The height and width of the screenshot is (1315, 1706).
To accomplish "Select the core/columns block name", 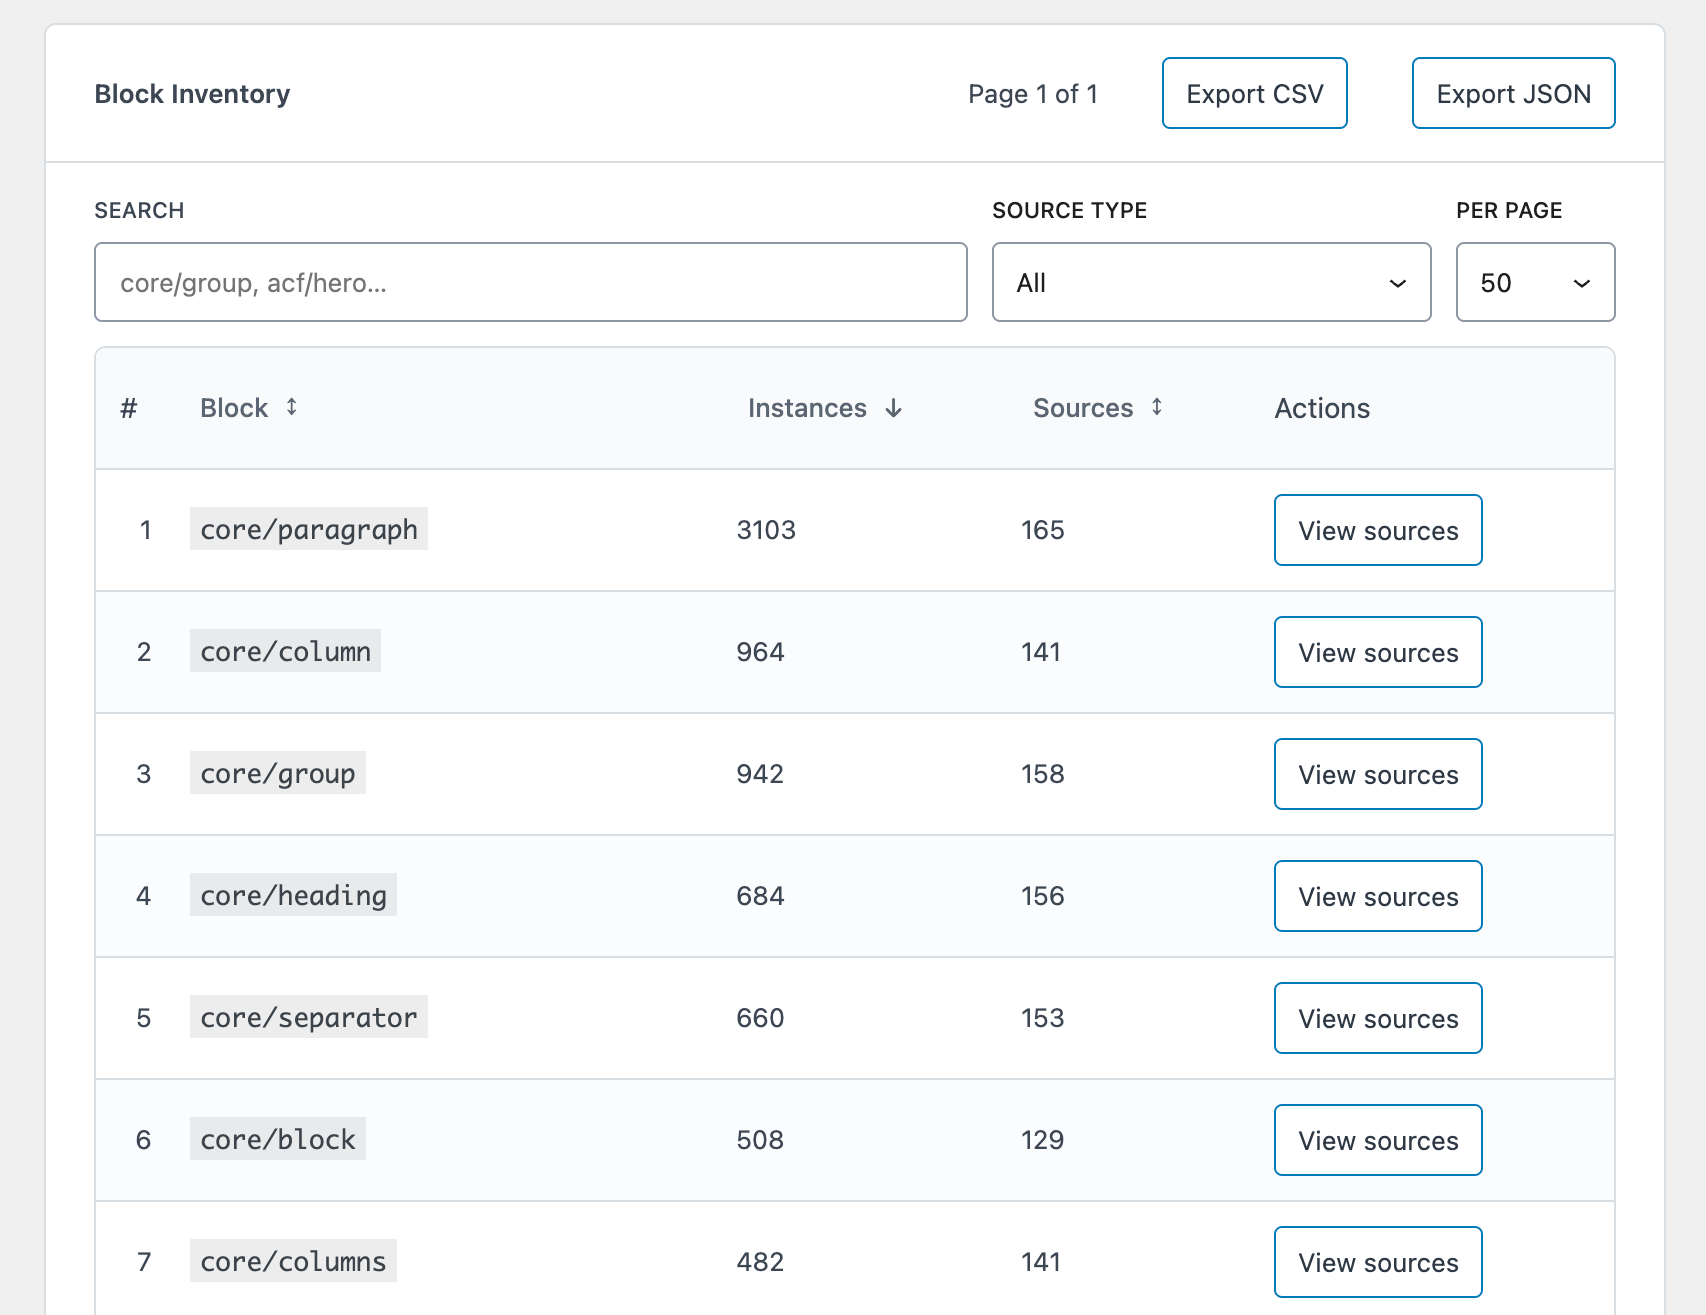I will [293, 1261].
